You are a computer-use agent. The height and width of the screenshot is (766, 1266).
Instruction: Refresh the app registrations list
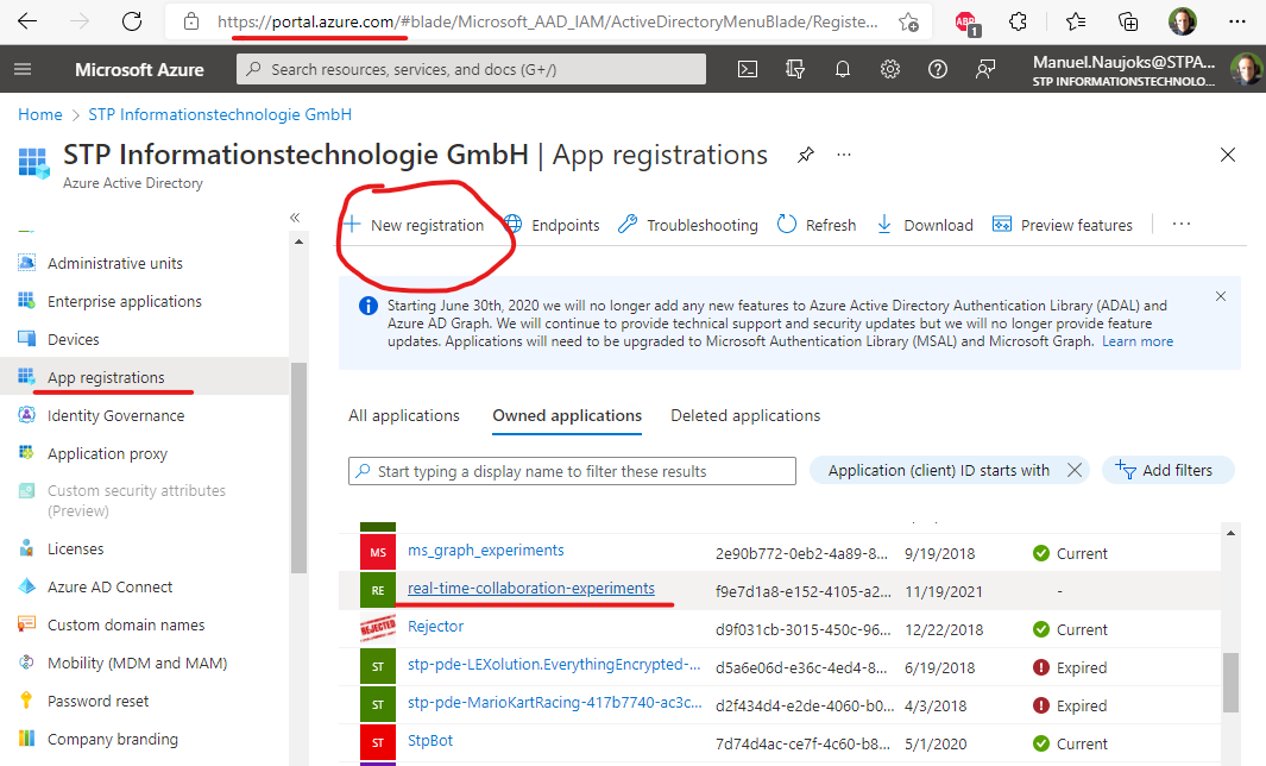click(x=817, y=225)
